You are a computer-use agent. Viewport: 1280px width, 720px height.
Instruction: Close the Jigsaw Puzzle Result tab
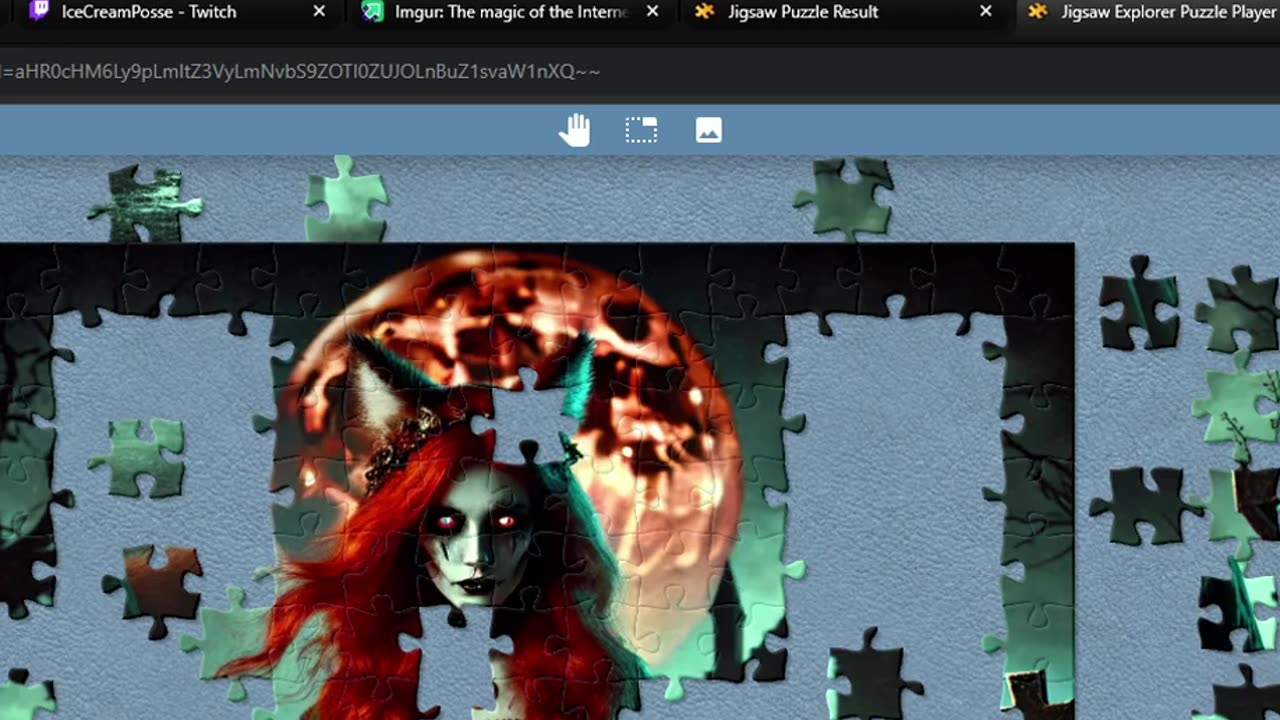coord(986,11)
